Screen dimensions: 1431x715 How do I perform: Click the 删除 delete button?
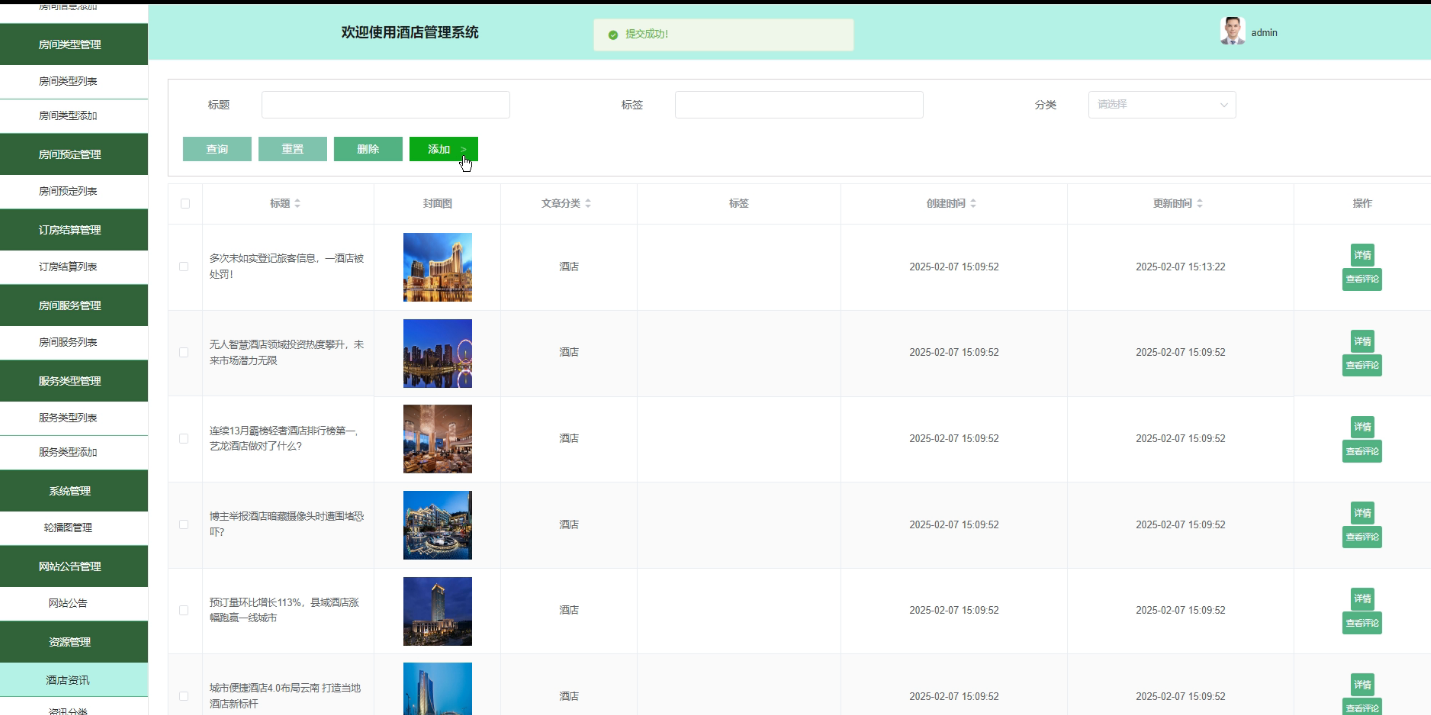click(x=368, y=149)
